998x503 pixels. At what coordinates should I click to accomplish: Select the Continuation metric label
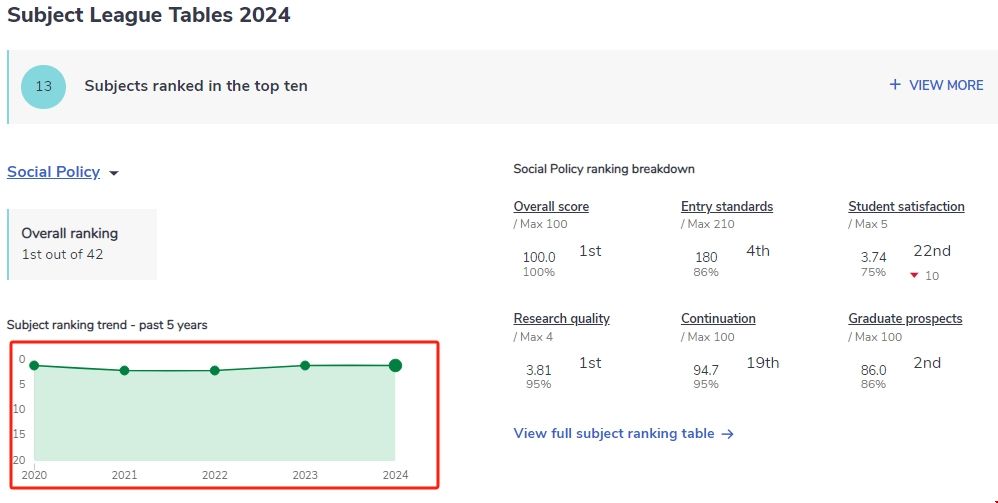point(718,319)
